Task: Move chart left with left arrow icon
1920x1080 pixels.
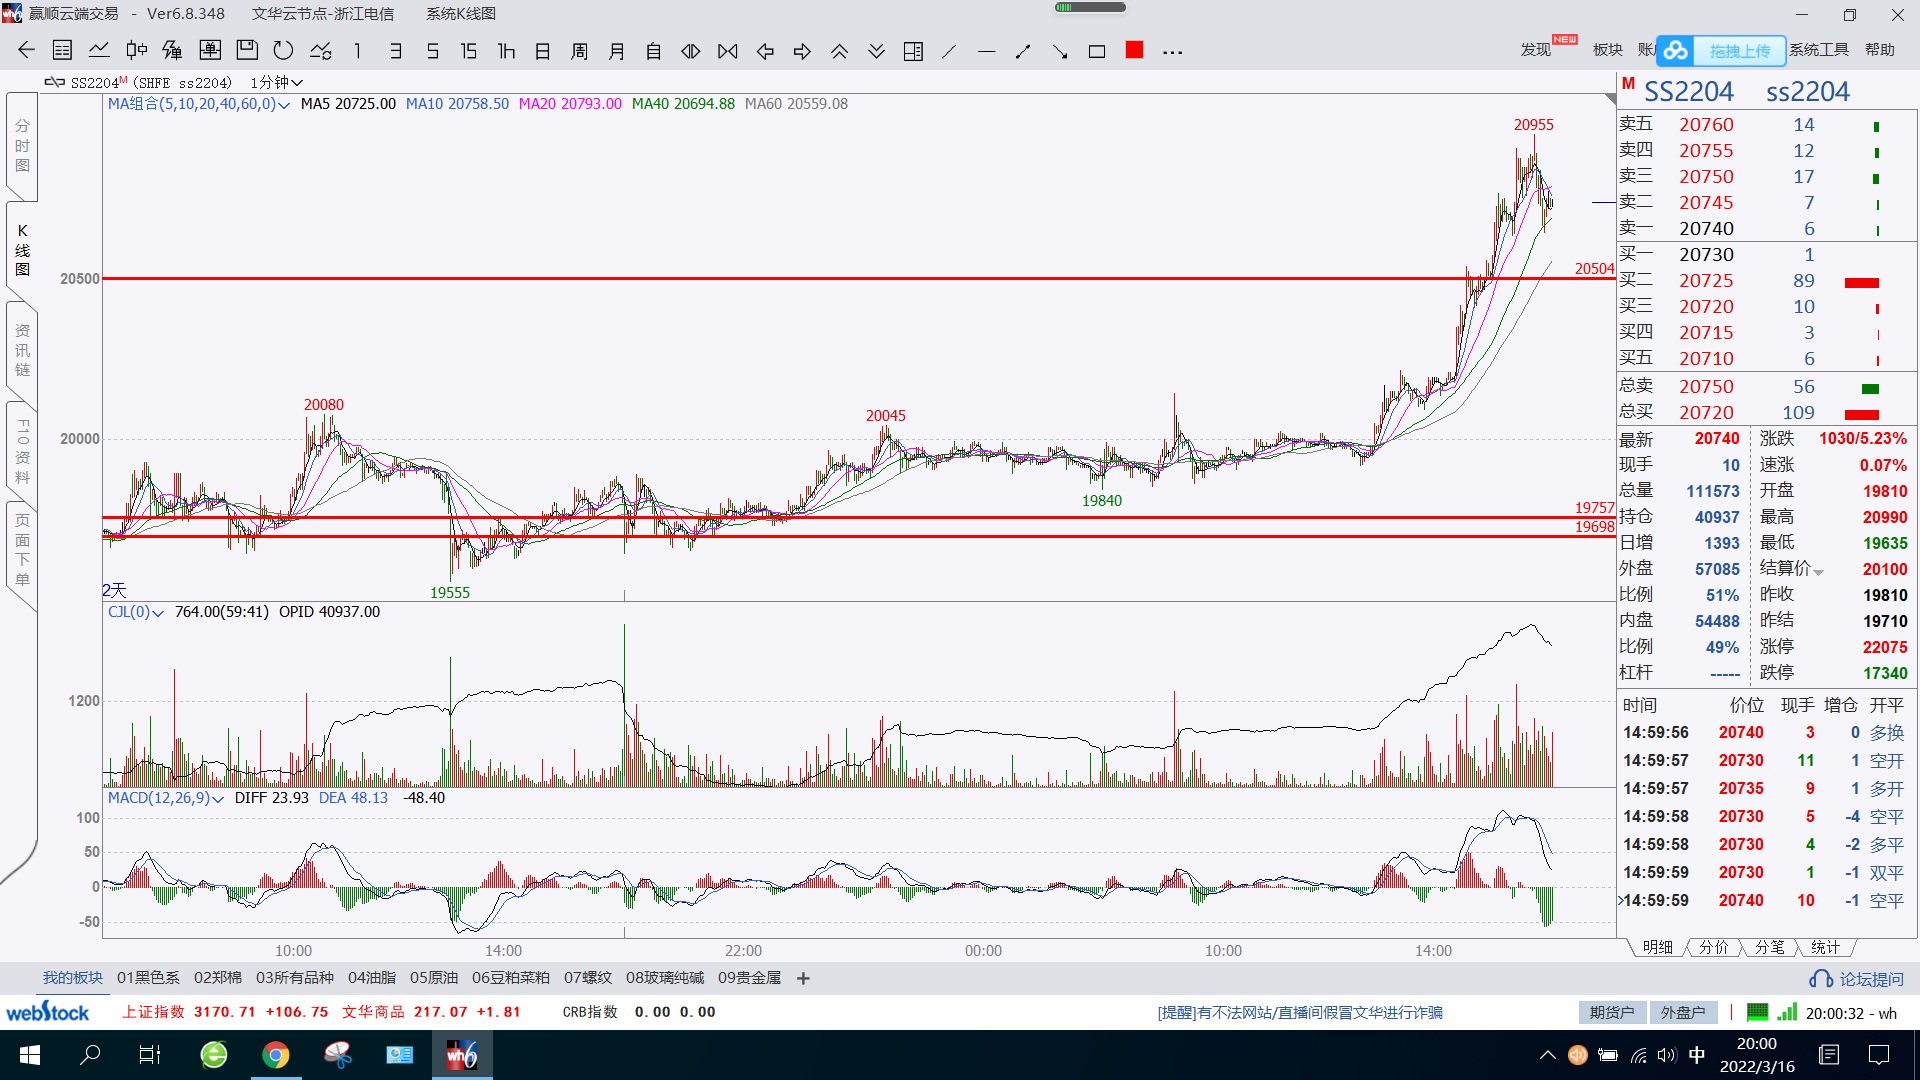Action: tap(765, 51)
